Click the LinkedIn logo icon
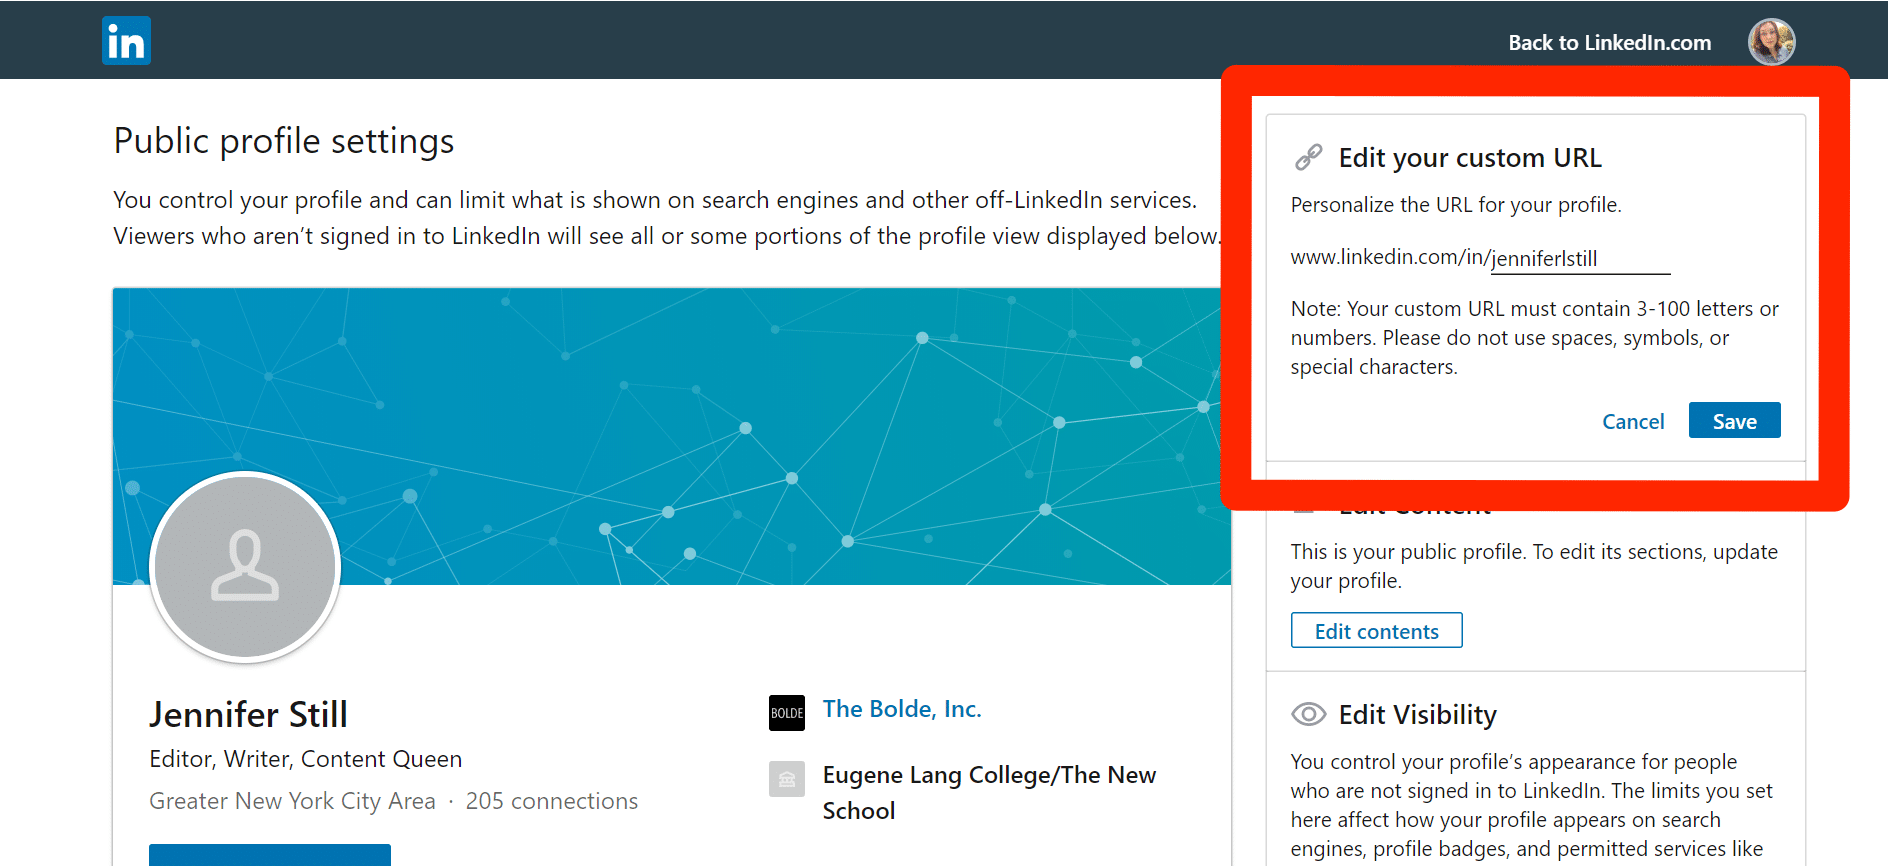 pos(126,41)
